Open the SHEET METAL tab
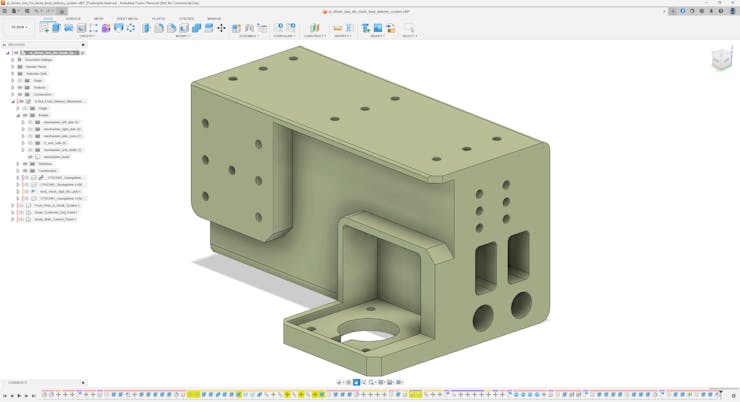This screenshot has height=402, width=740. click(x=127, y=18)
